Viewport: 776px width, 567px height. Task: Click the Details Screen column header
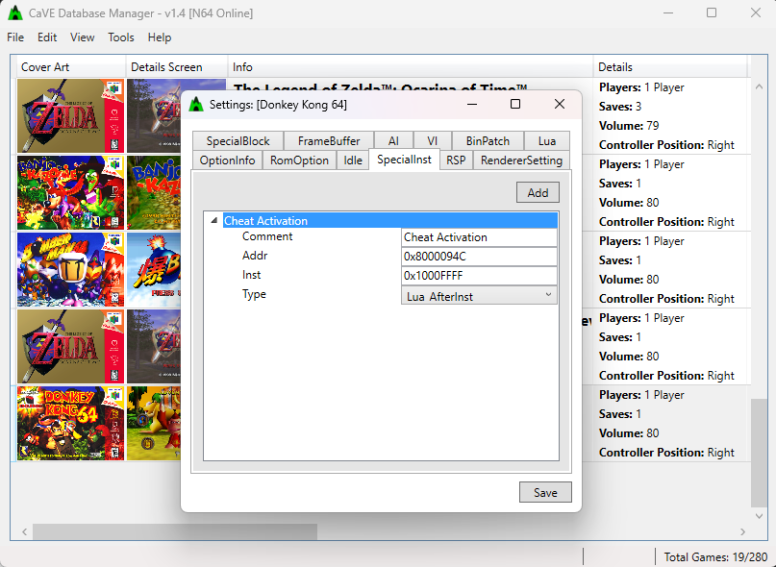[177, 67]
